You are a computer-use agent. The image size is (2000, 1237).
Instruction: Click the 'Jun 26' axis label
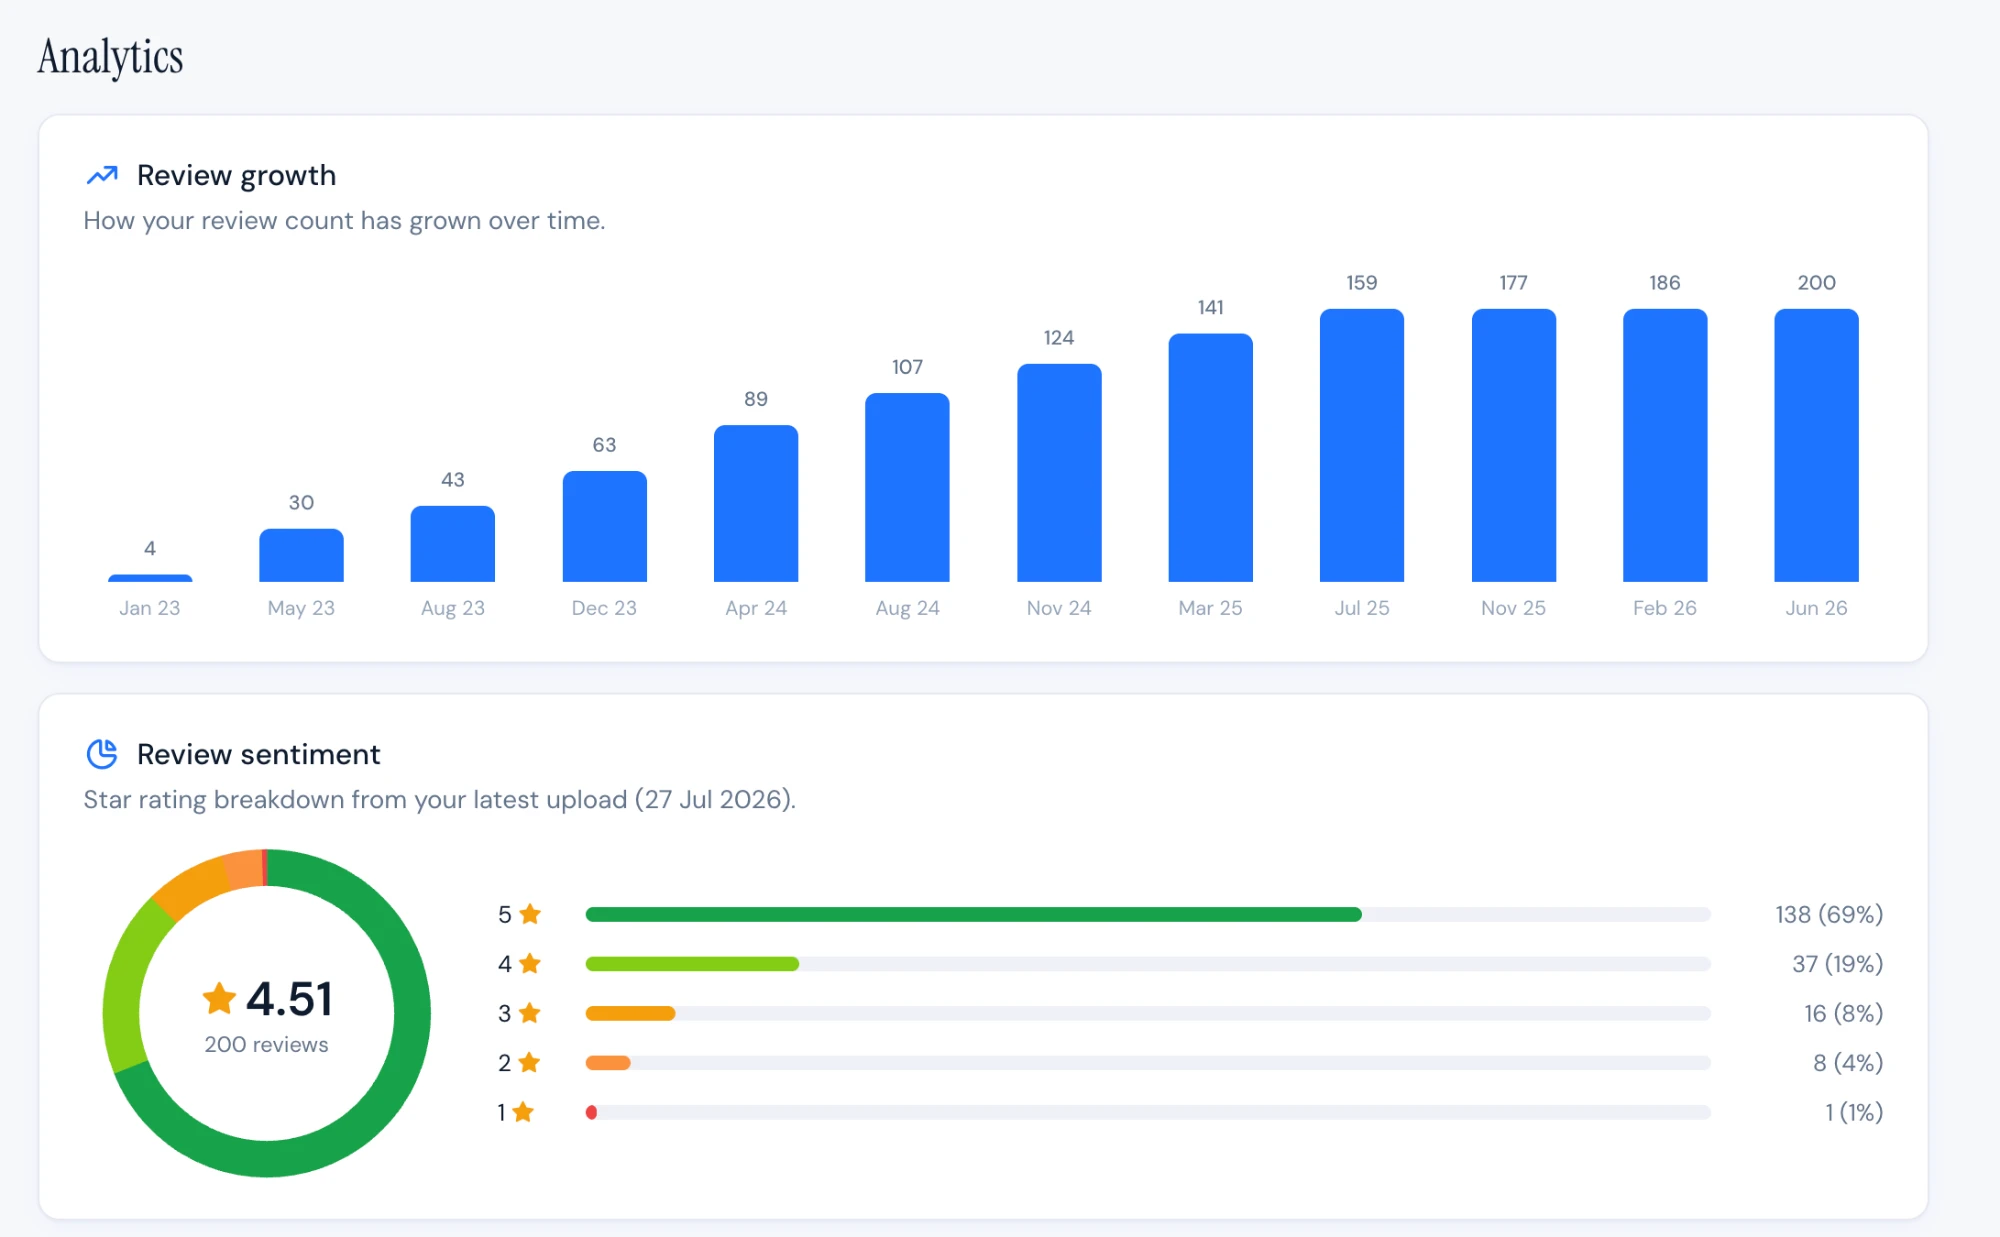point(1817,608)
